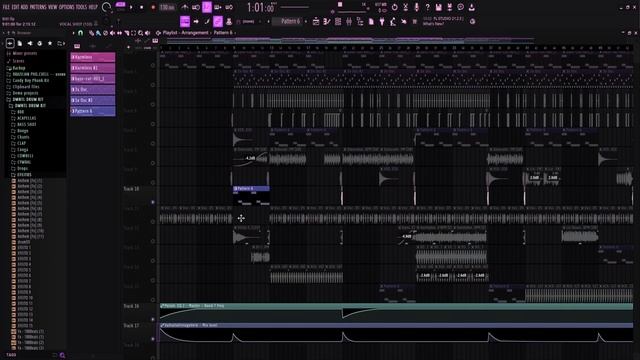Select the playlist draw pencil tool
This screenshot has width=640, height=360.
coord(91,33)
